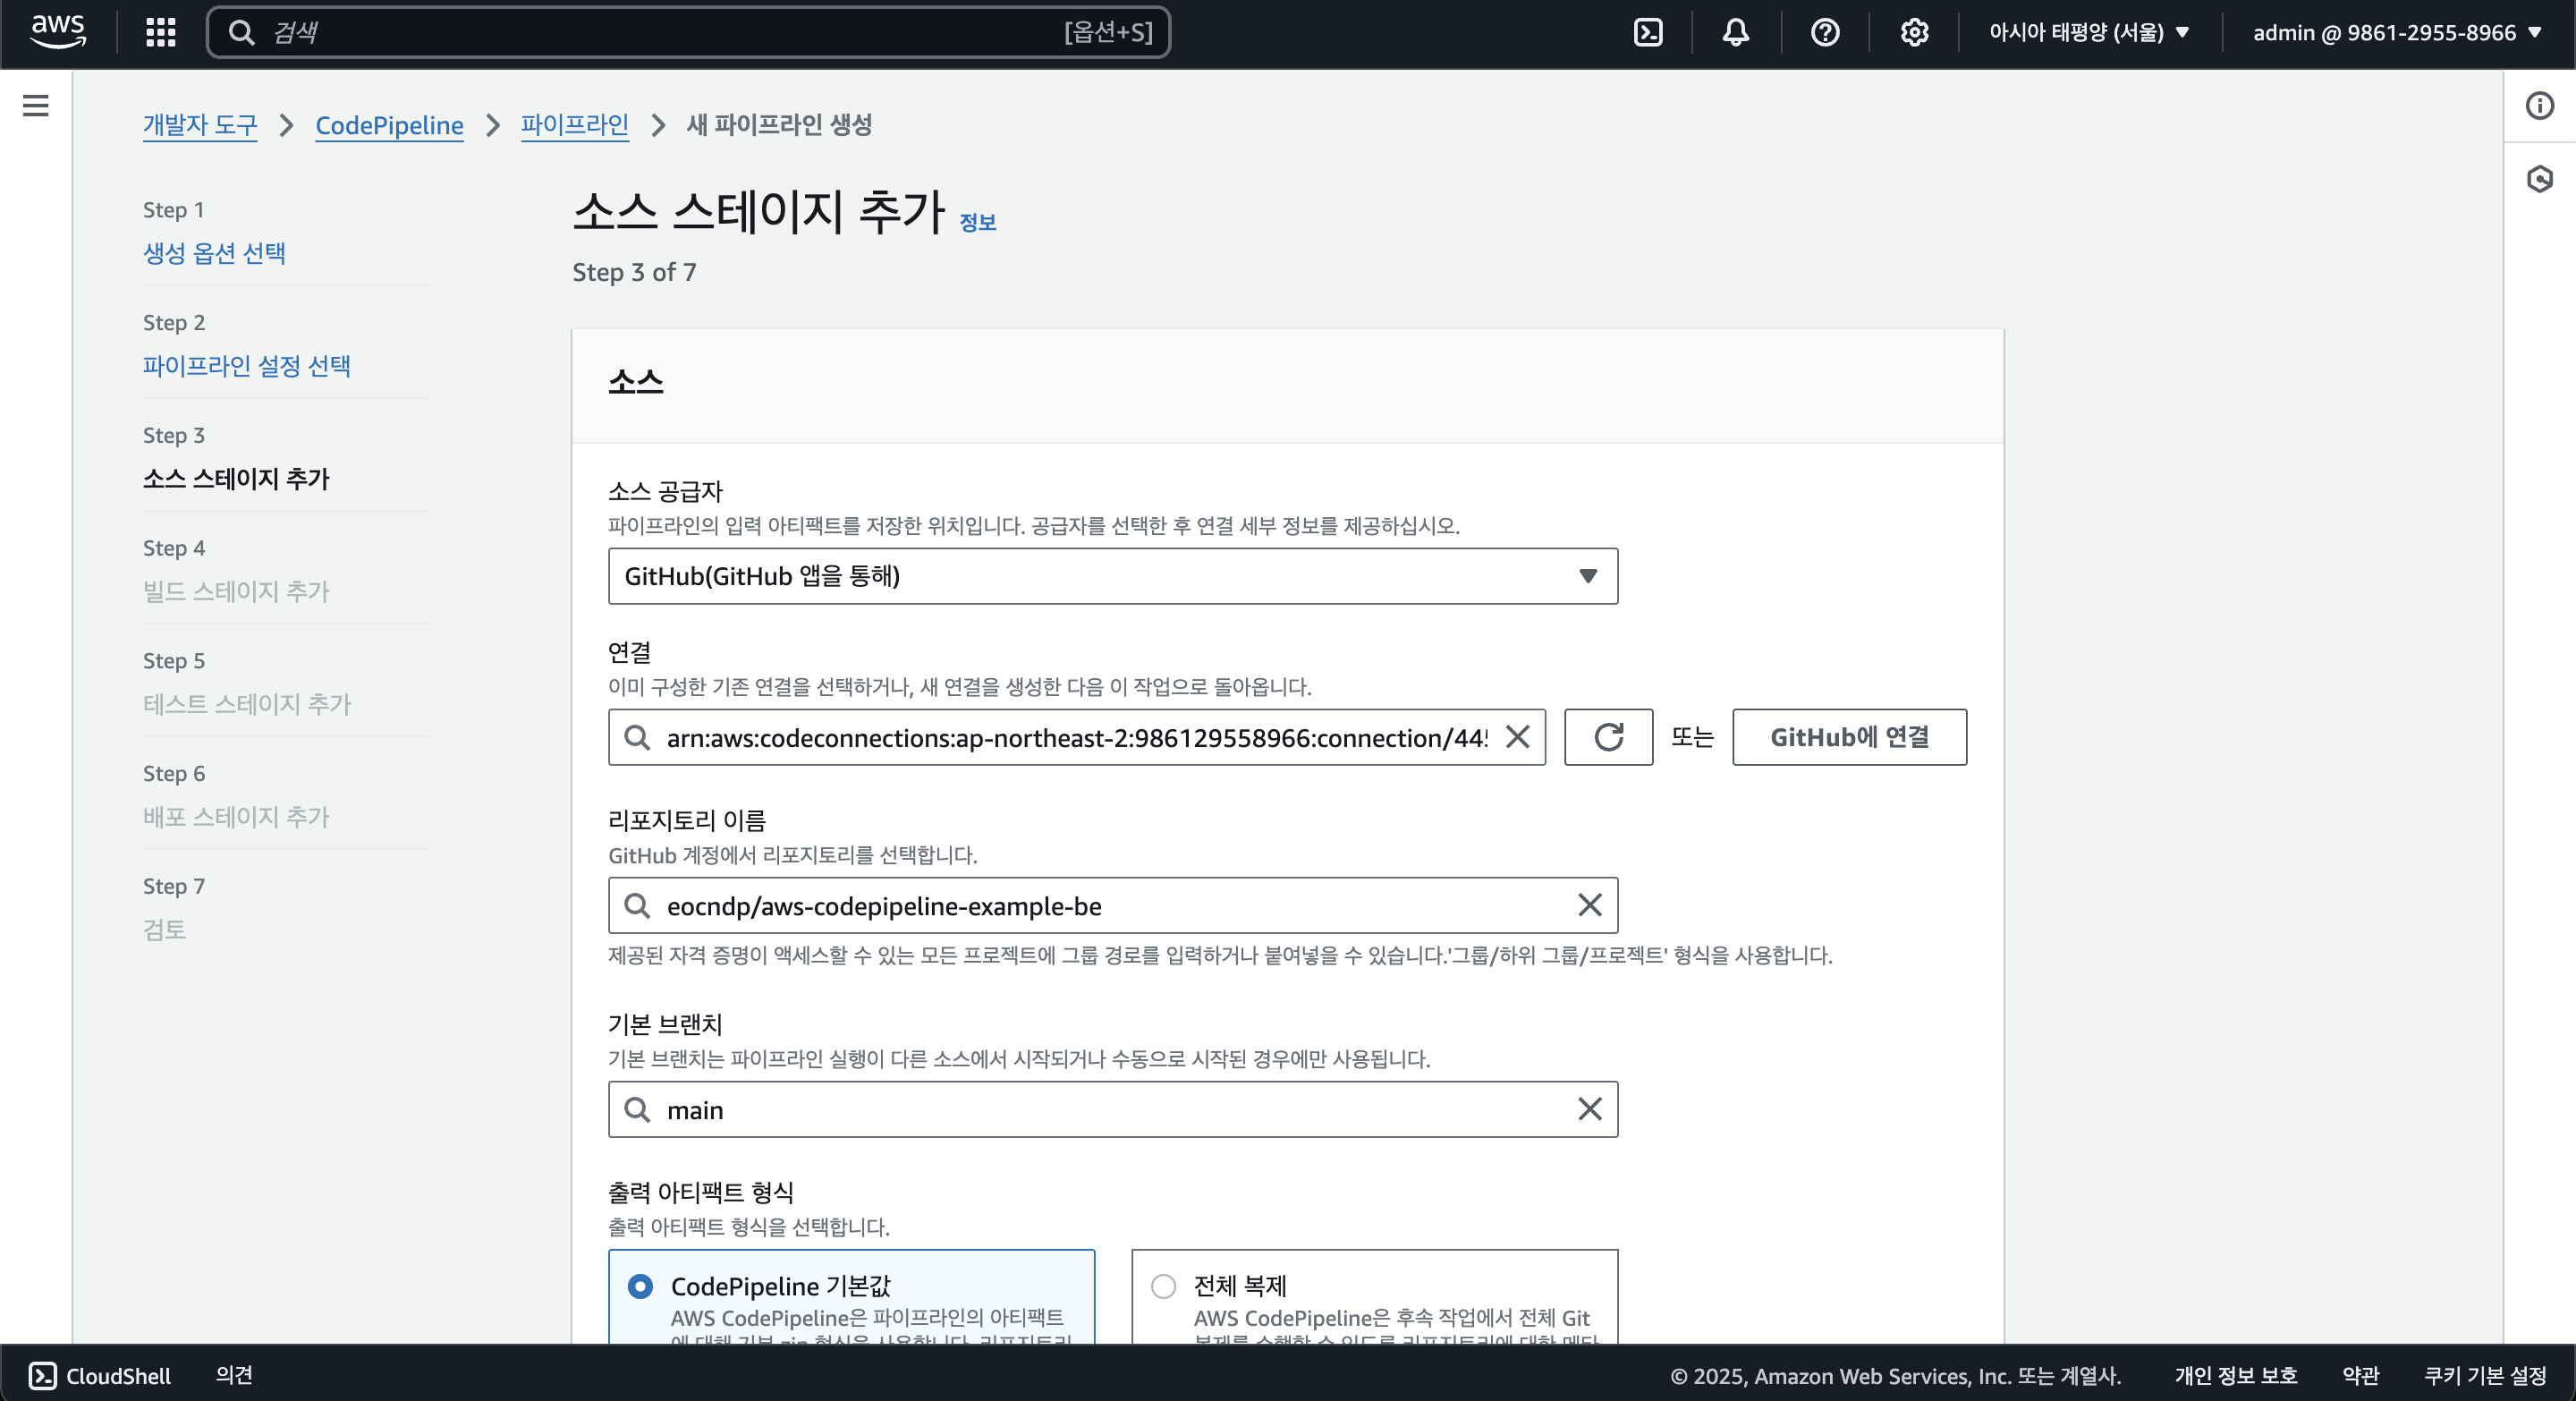This screenshot has height=1401, width=2576.
Task: Select 전체 복제 output artifact format
Action: click(1163, 1286)
